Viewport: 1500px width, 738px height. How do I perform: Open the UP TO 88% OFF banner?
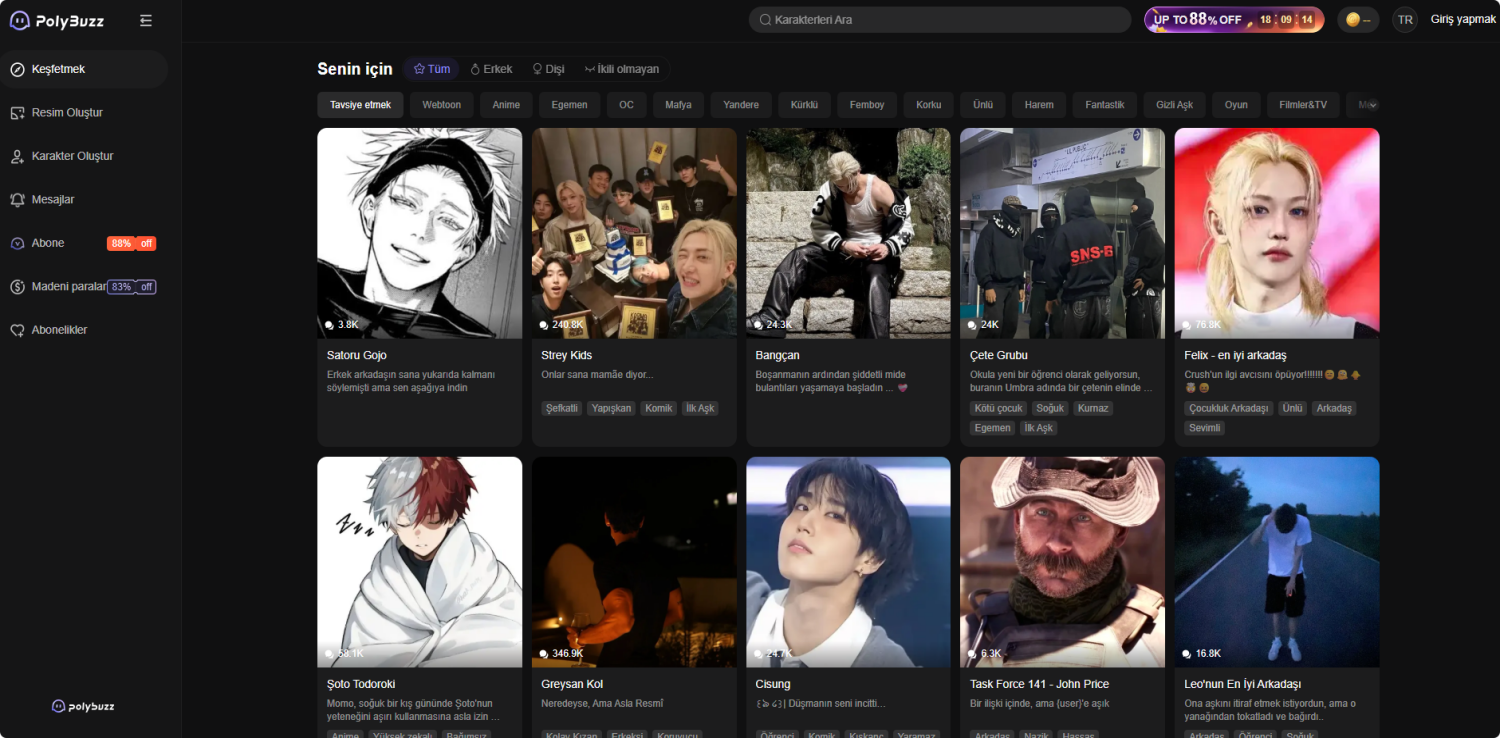pos(1234,20)
